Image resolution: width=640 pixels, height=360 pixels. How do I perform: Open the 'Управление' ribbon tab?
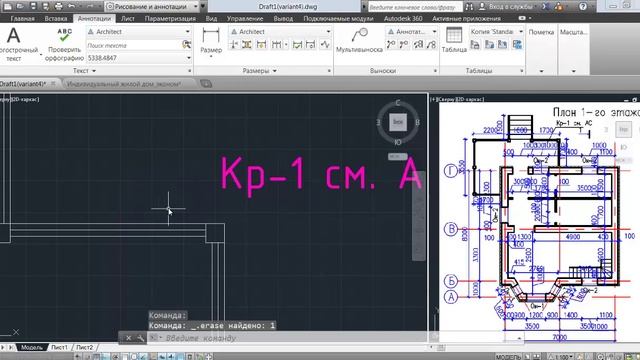pyautogui.click(x=245, y=18)
